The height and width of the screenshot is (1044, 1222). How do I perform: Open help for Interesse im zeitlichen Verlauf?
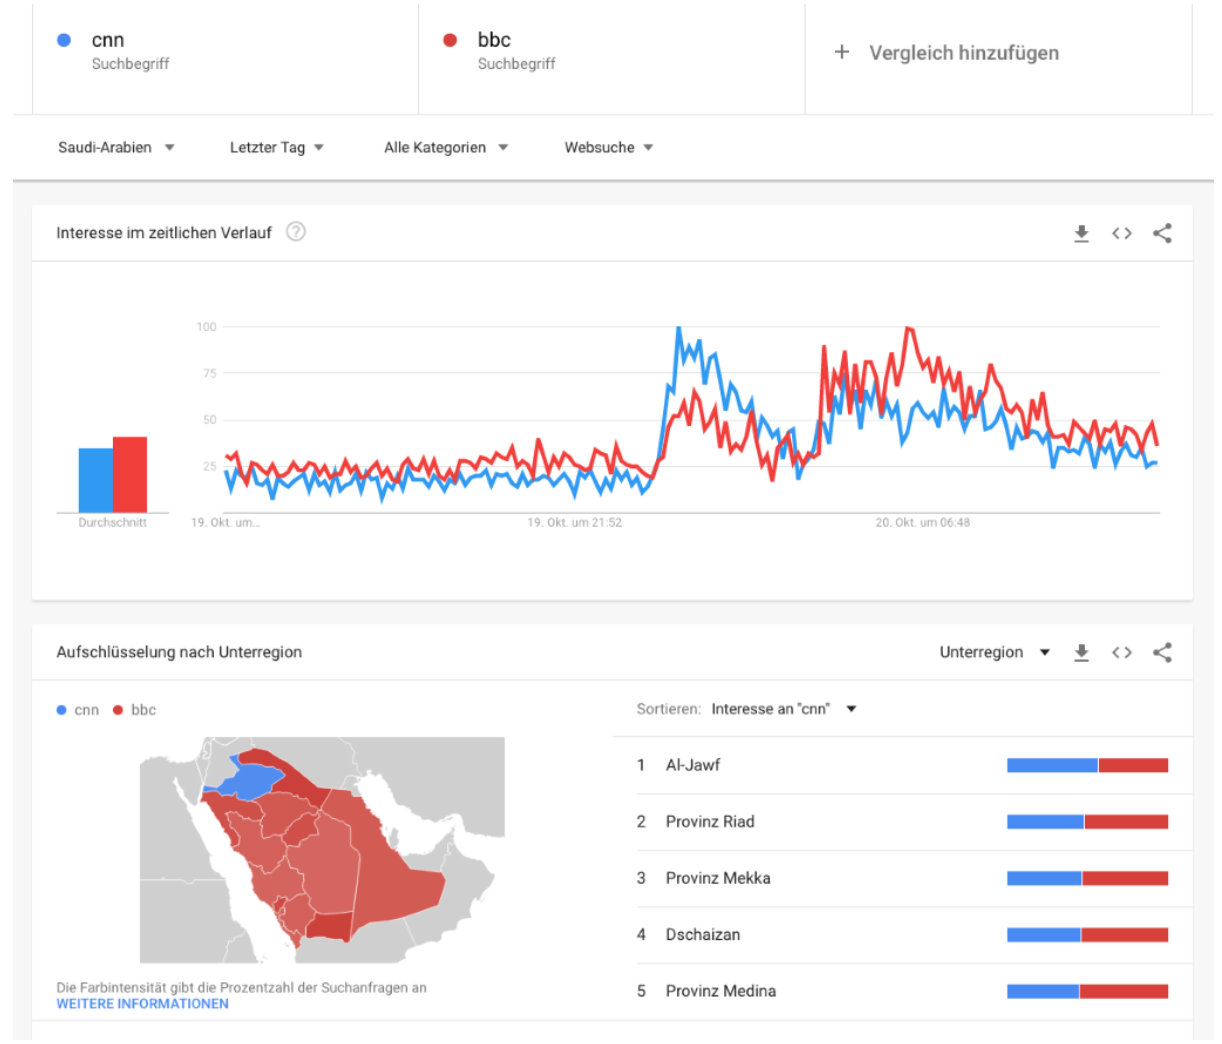[296, 232]
